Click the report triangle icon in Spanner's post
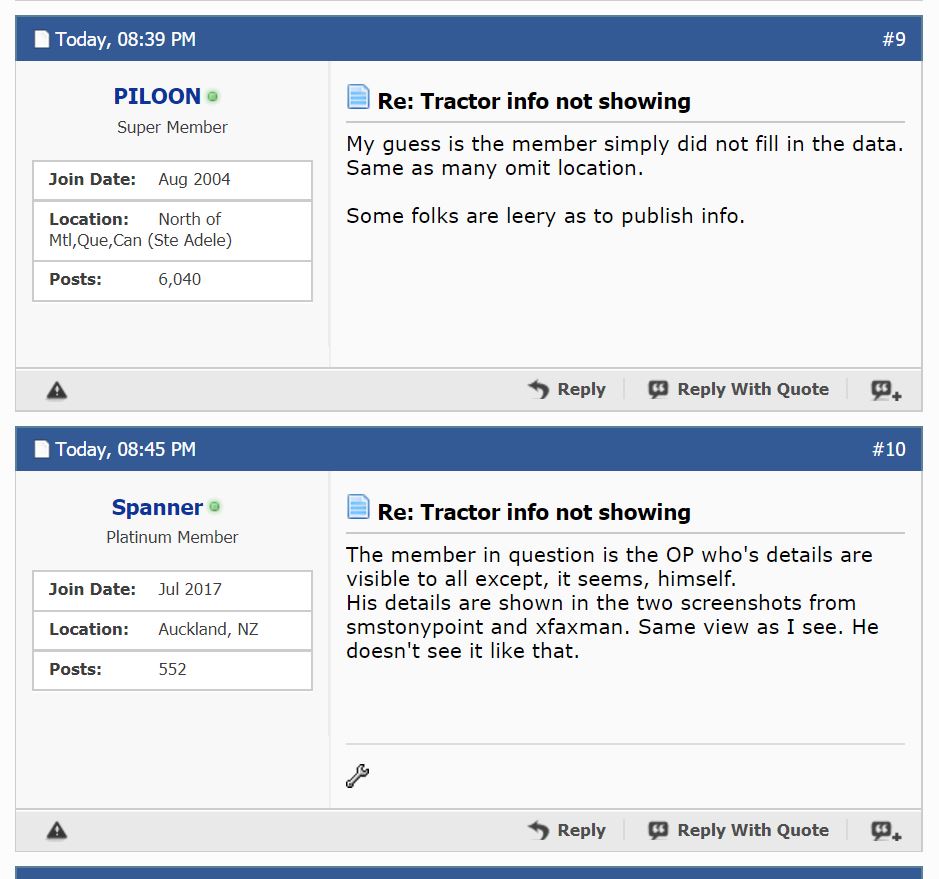The width and height of the screenshot is (939, 879). click(x=57, y=830)
